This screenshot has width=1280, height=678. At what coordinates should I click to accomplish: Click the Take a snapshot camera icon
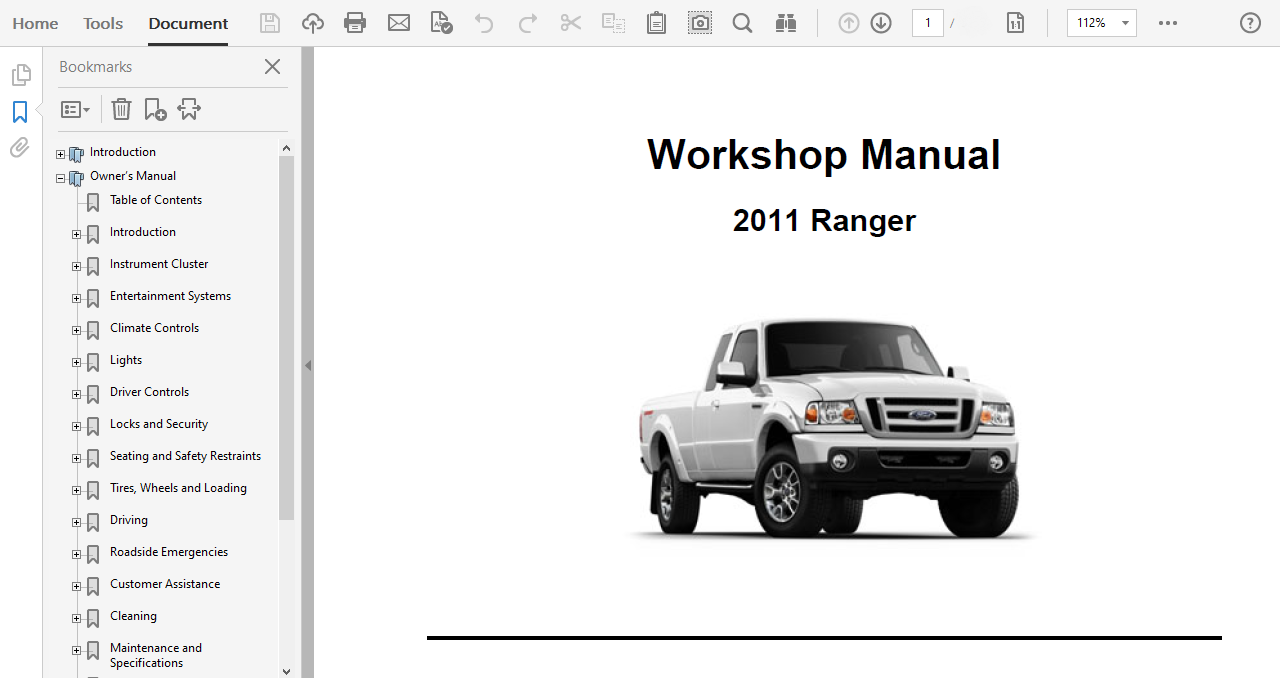click(700, 23)
